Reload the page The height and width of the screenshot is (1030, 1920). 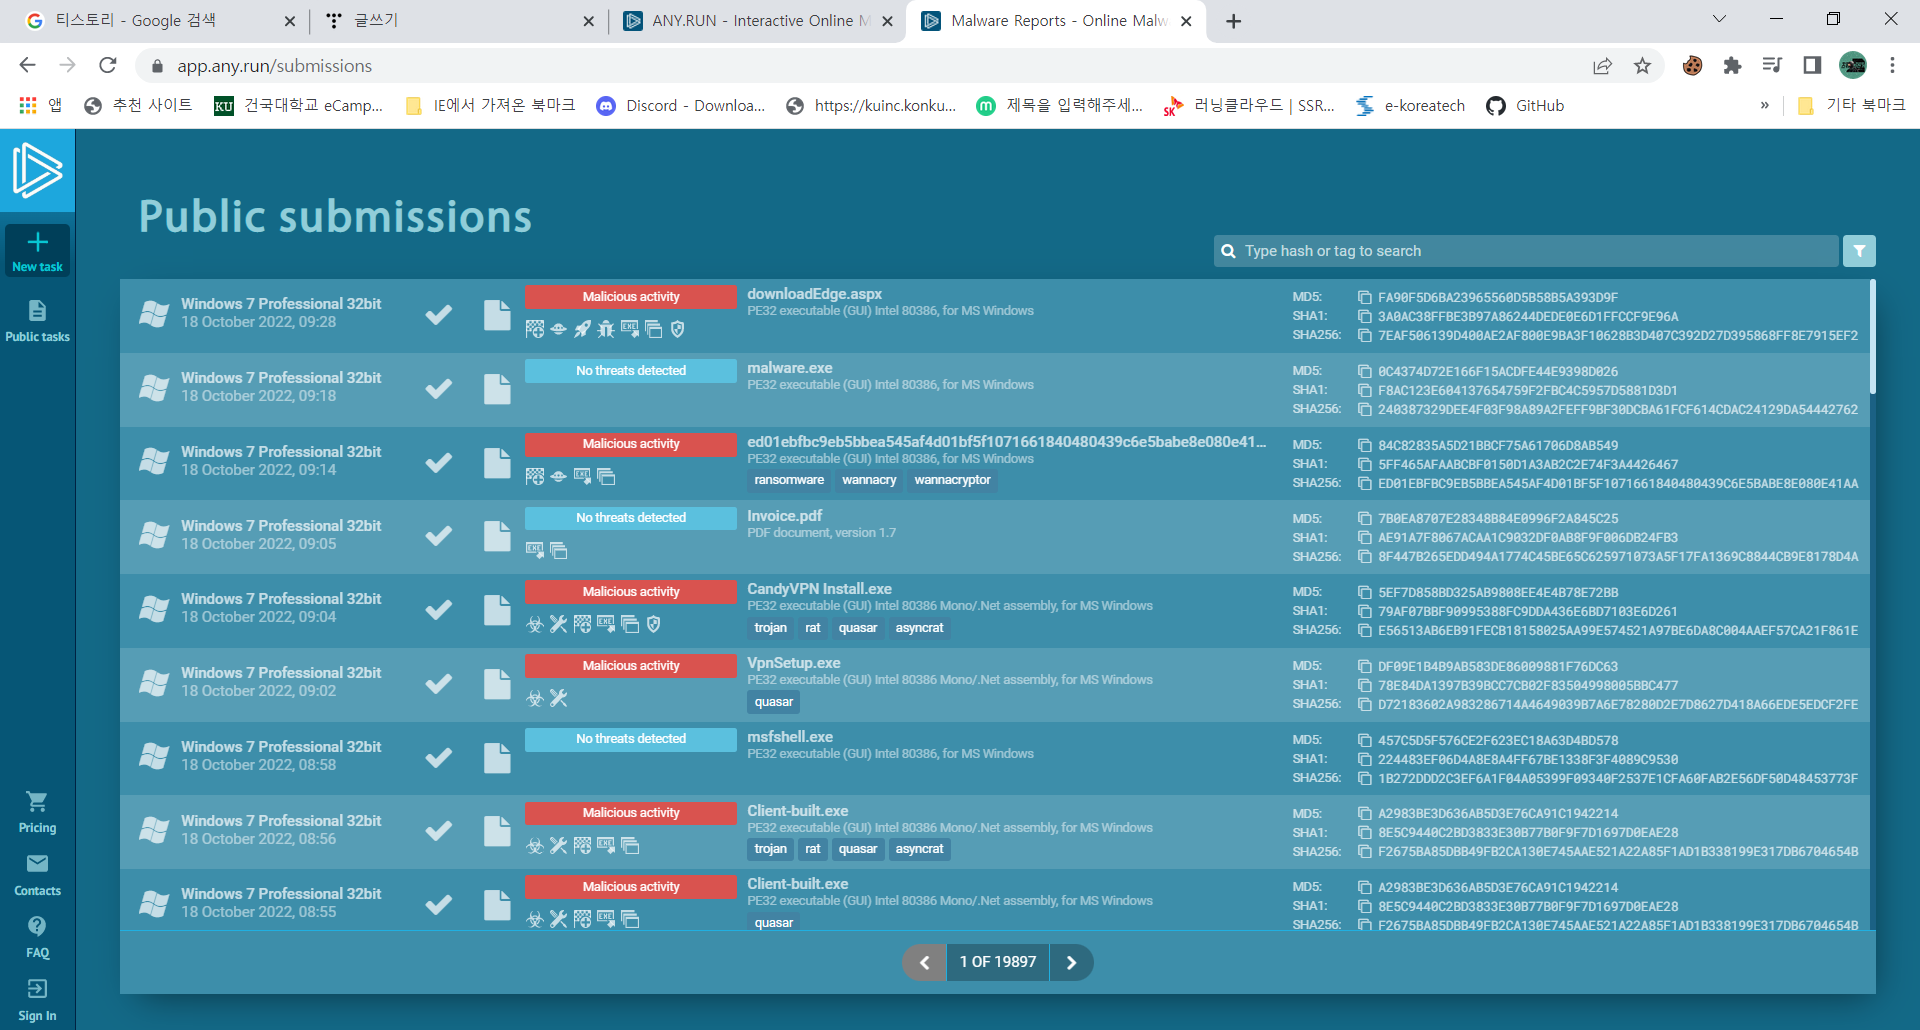pyautogui.click(x=108, y=66)
